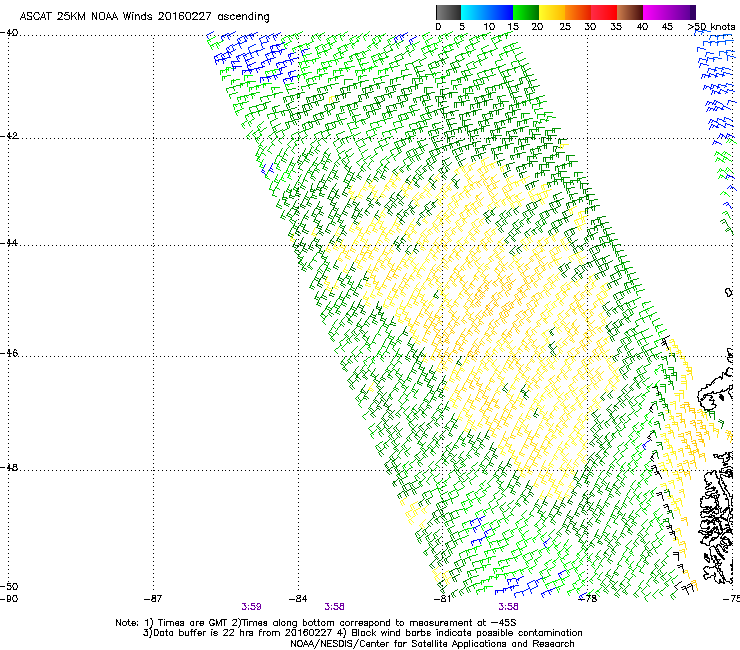Click the longitude label '-81'
The height and width of the screenshot is (650, 740).
442,599
